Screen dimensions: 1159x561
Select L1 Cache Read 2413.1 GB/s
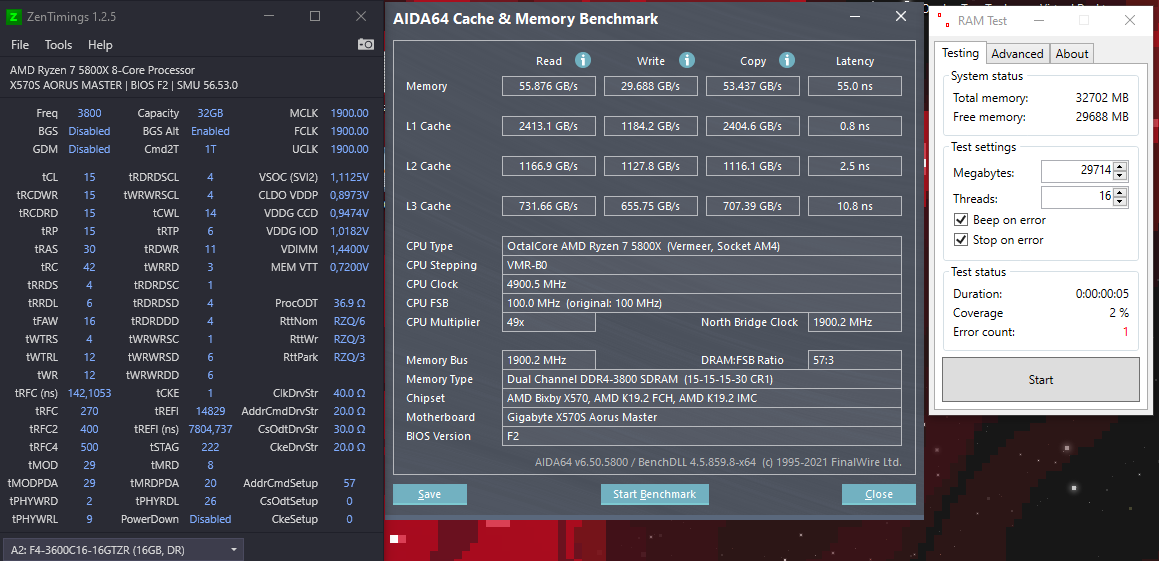coord(549,126)
